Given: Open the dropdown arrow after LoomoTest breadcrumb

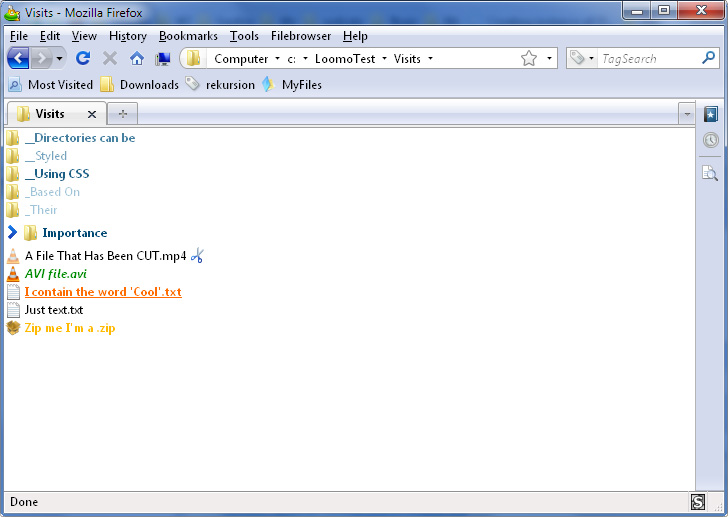Looking at the screenshot, I should point(384,58).
